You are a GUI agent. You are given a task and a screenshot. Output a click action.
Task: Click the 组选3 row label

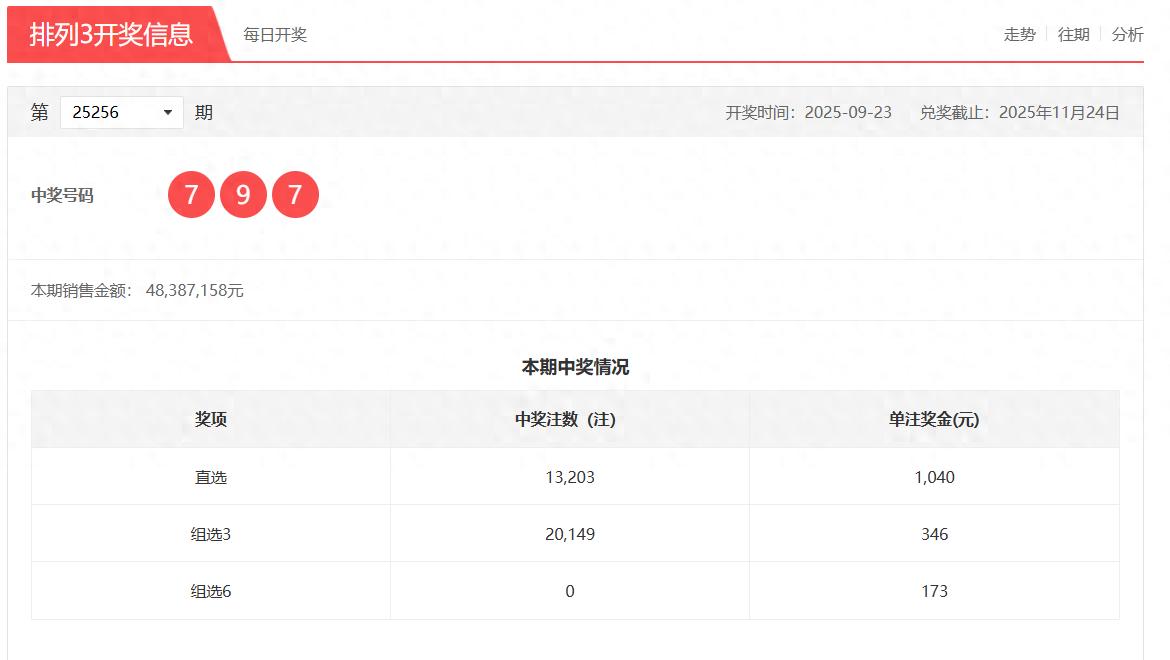tap(210, 534)
